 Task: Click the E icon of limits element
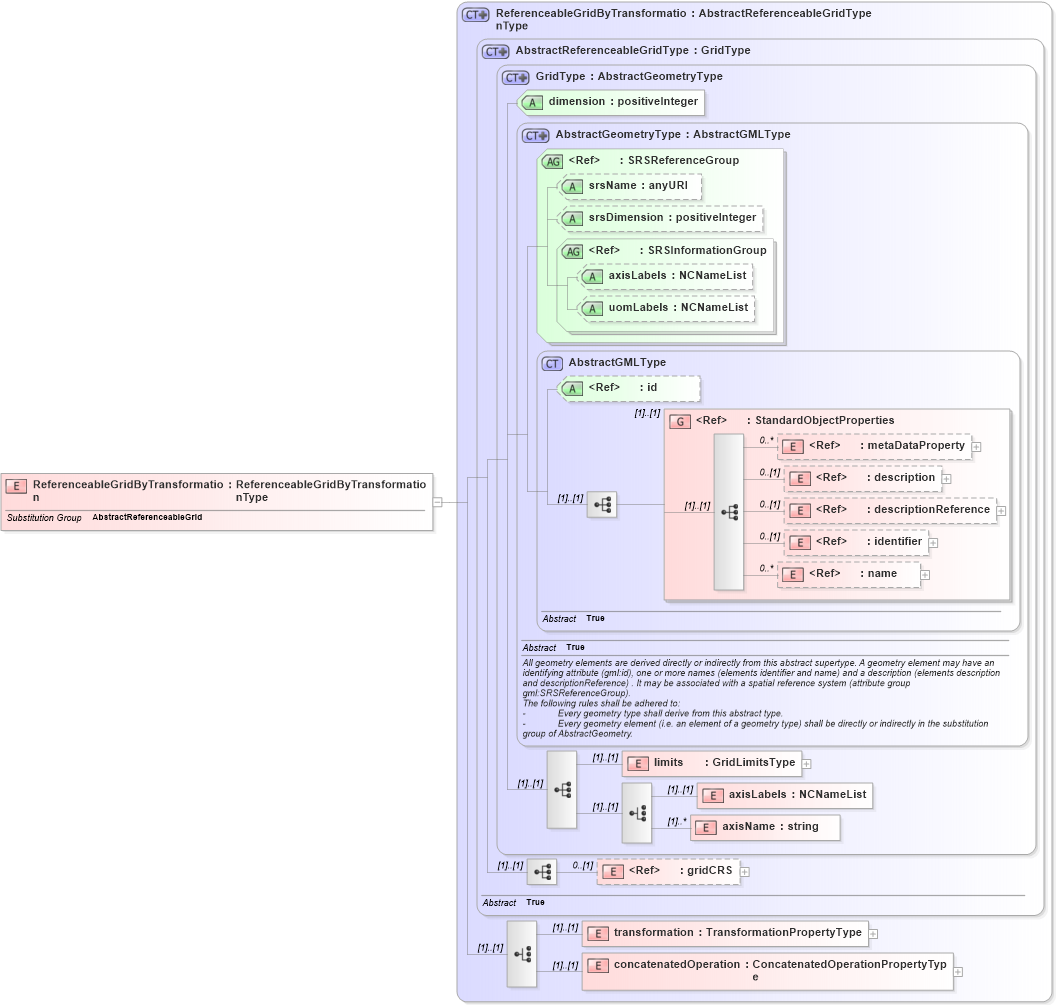pyautogui.click(x=638, y=764)
